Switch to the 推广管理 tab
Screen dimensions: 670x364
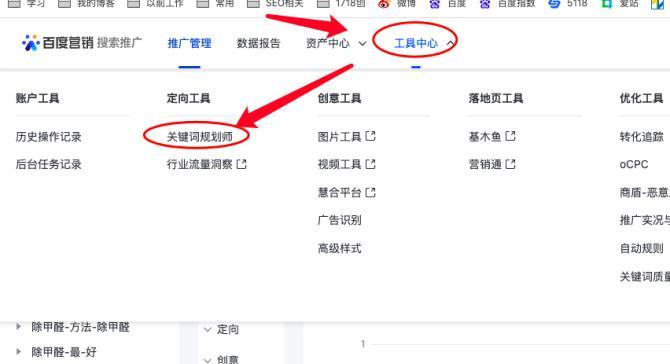point(189,43)
